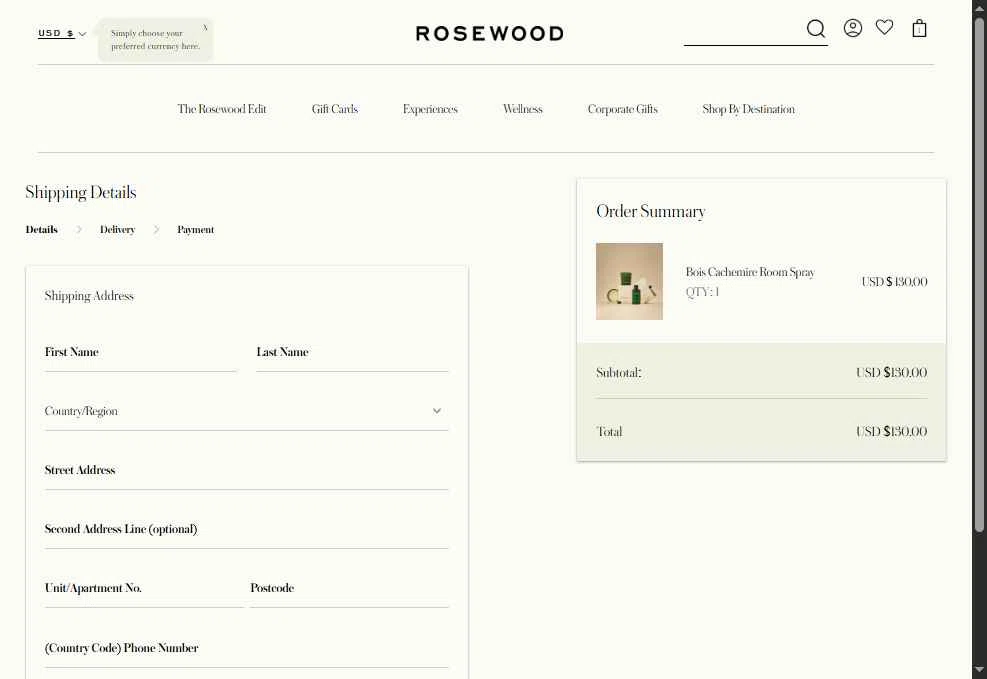This screenshot has height=679, width=987.
Task: Click the Subtotal amount USD $130.00
Action: pos(891,373)
